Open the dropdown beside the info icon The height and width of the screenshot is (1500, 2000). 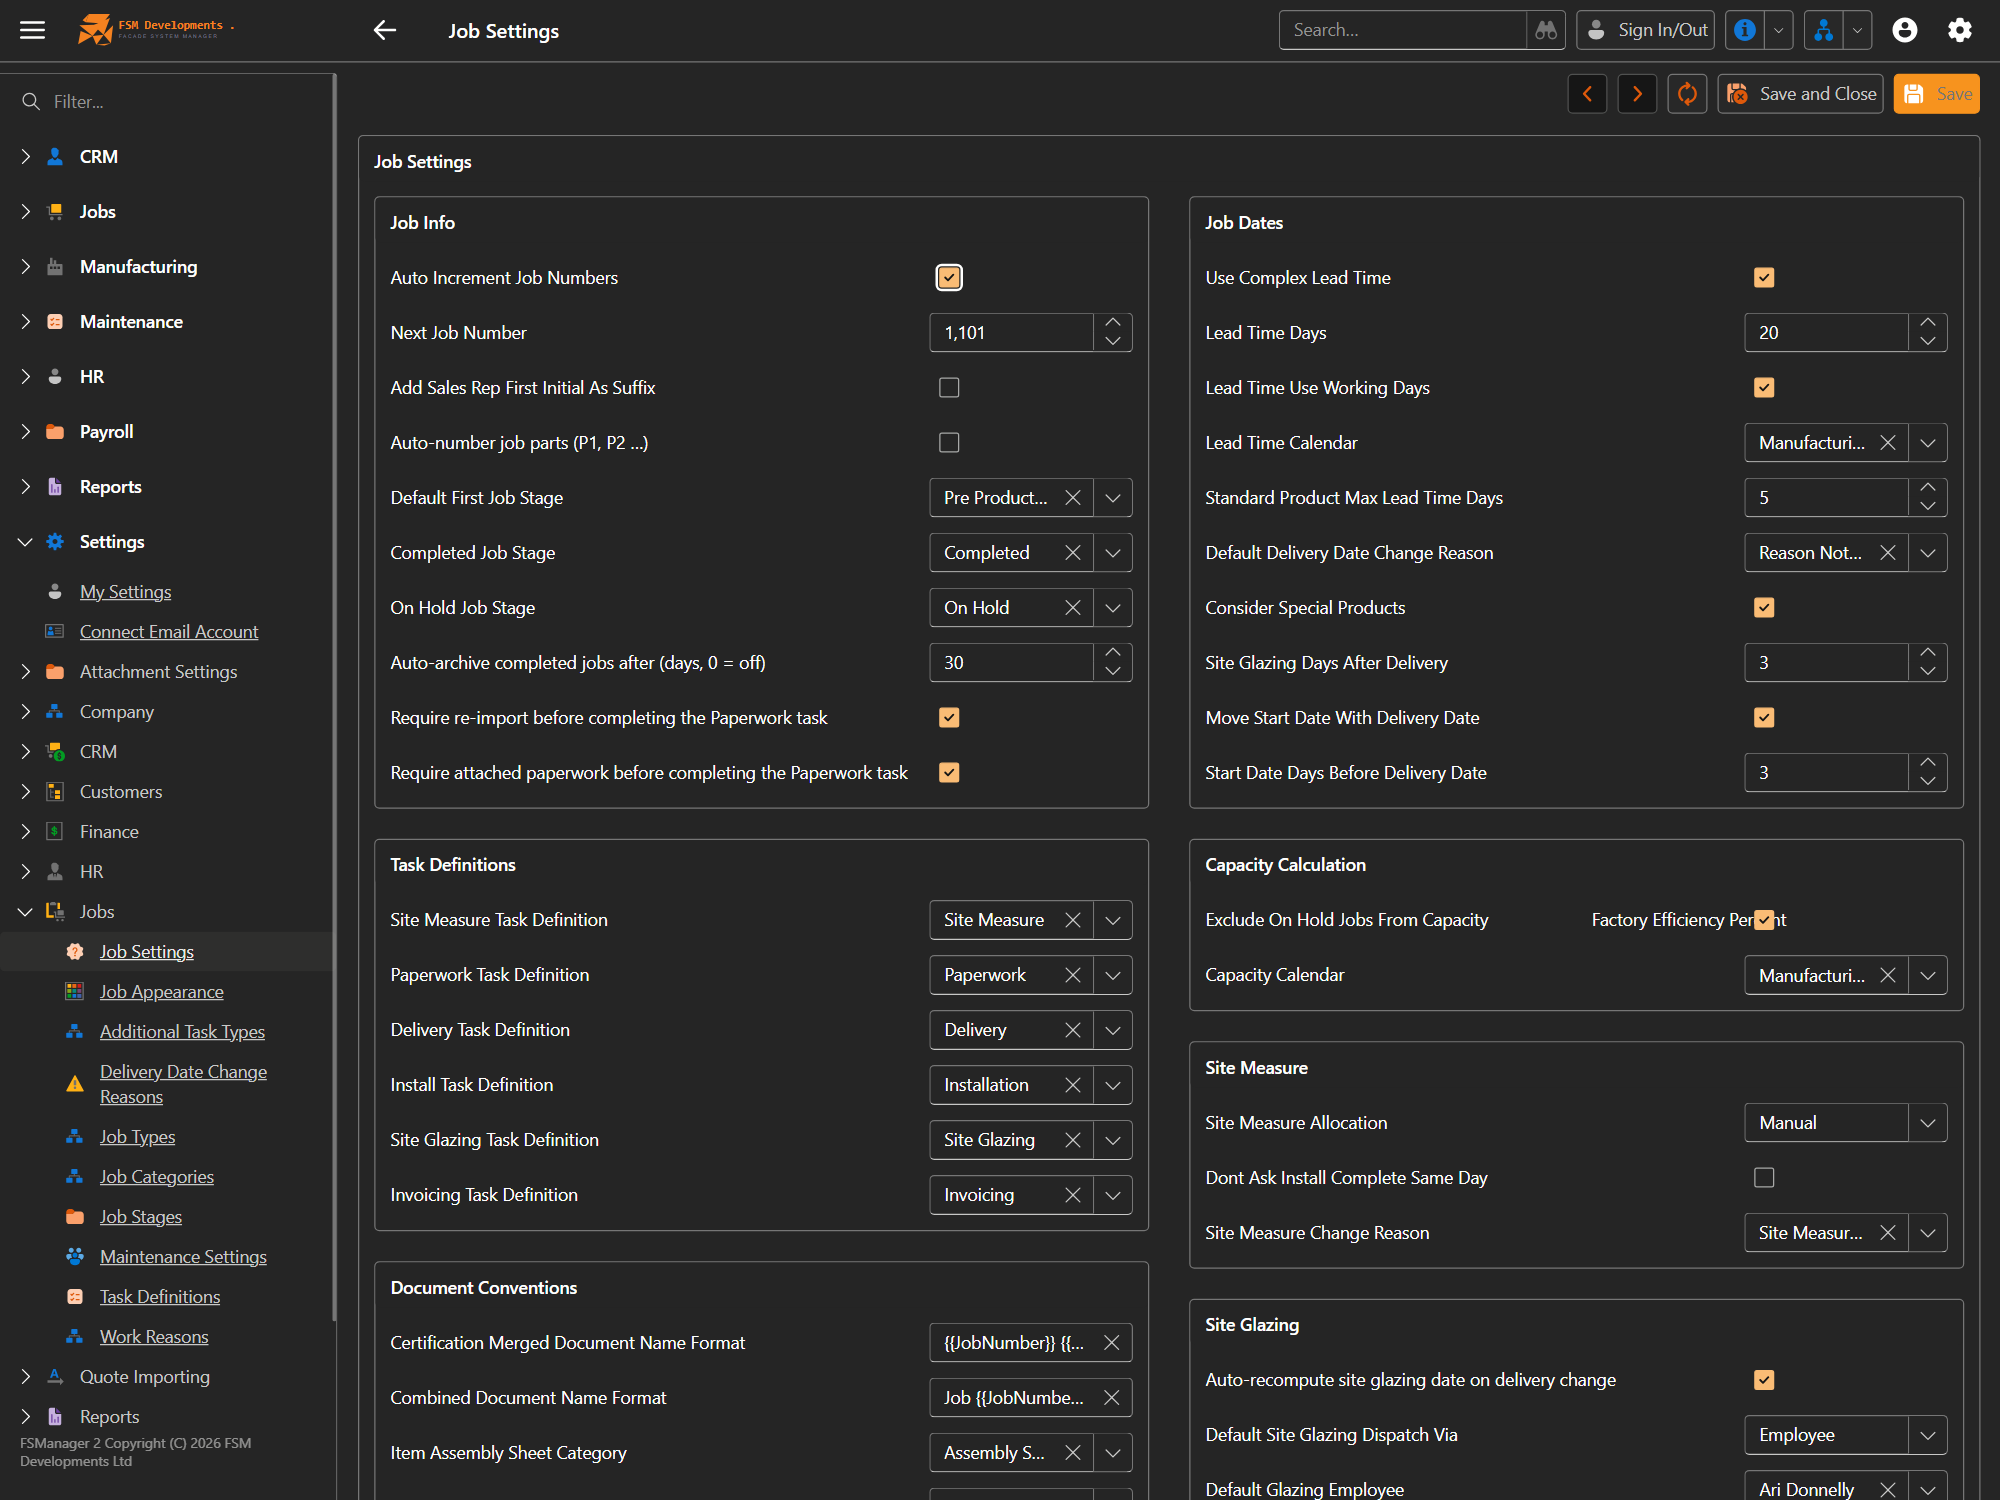(1779, 30)
